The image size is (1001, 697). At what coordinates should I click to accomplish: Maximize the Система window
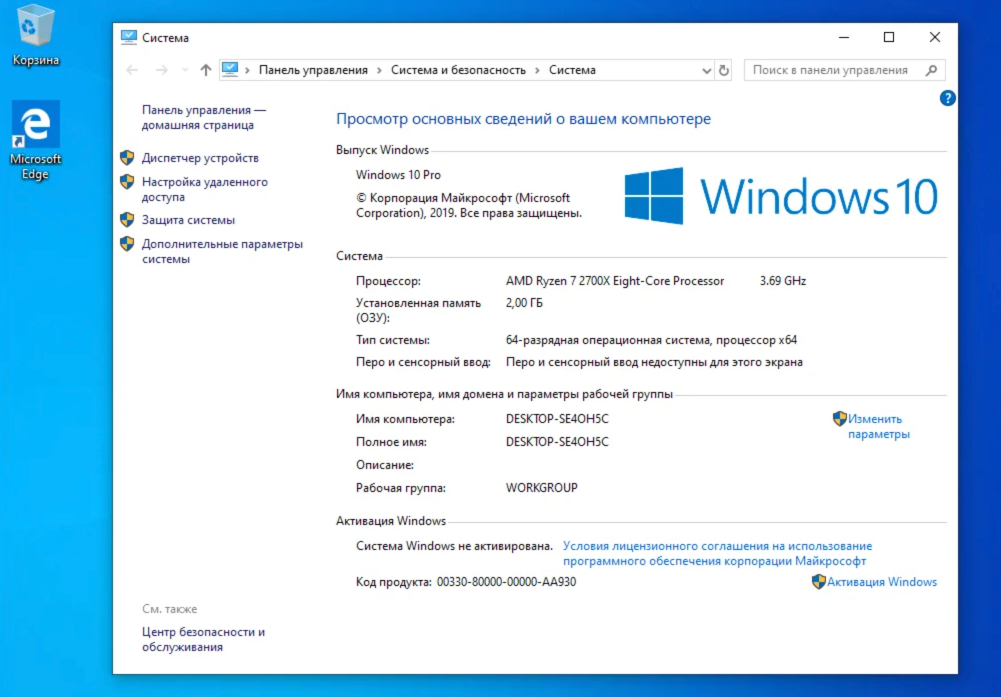coord(889,37)
